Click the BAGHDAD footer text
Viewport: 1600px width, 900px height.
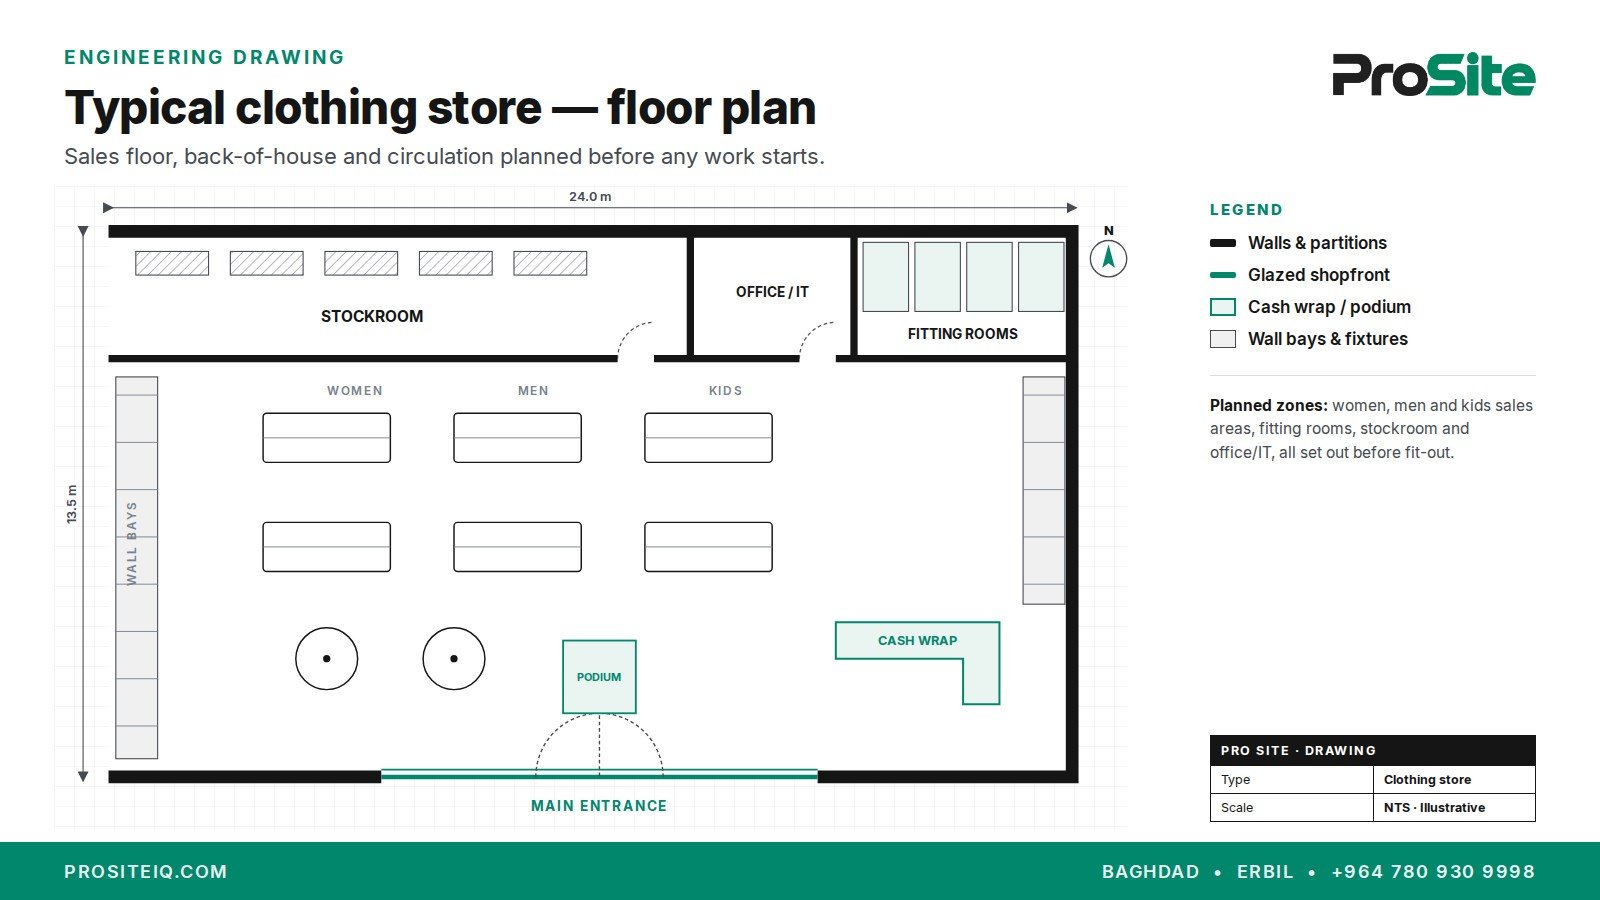(1150, 872)
